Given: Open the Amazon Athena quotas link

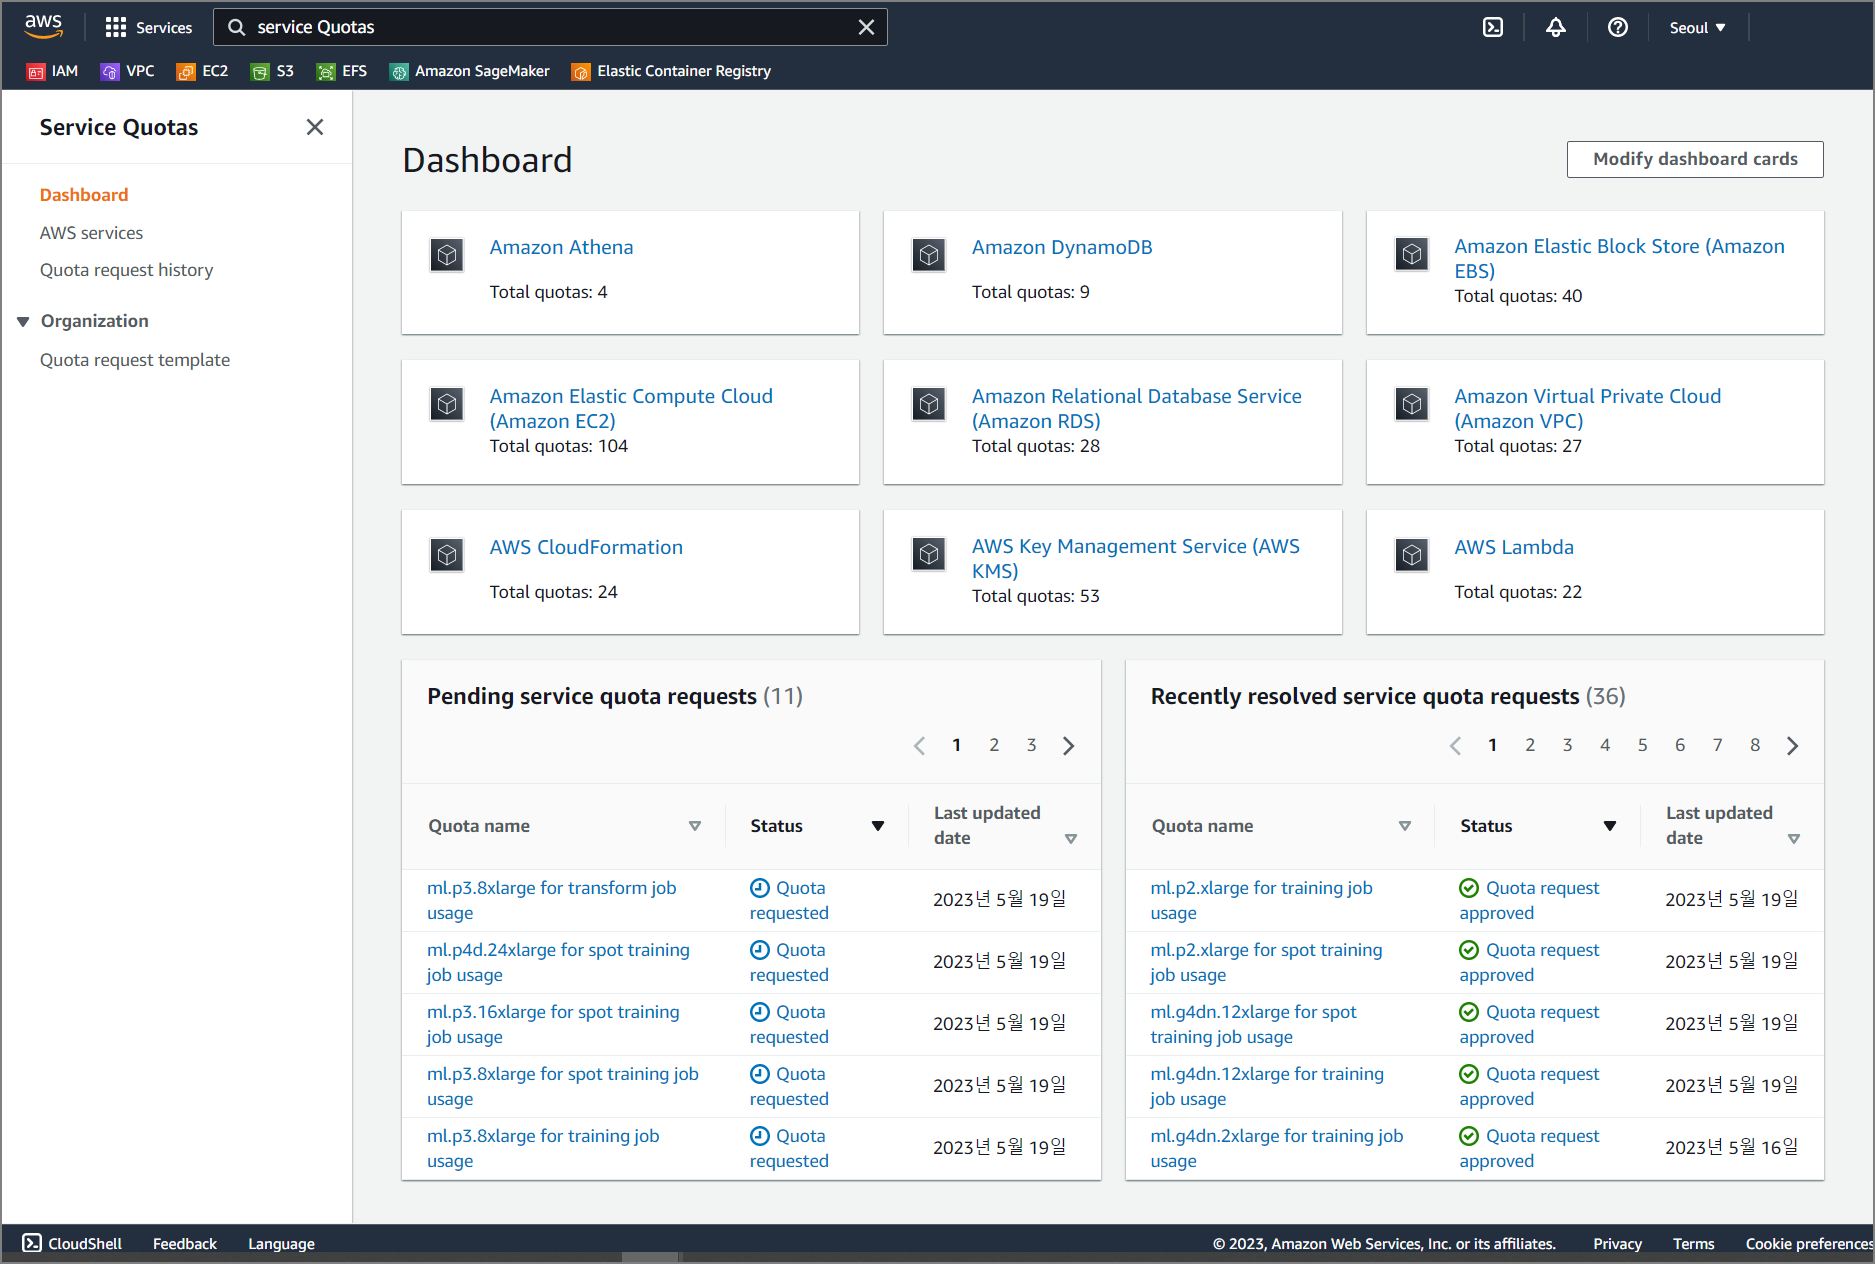Looking at the screenshot, I should point(561,247).
